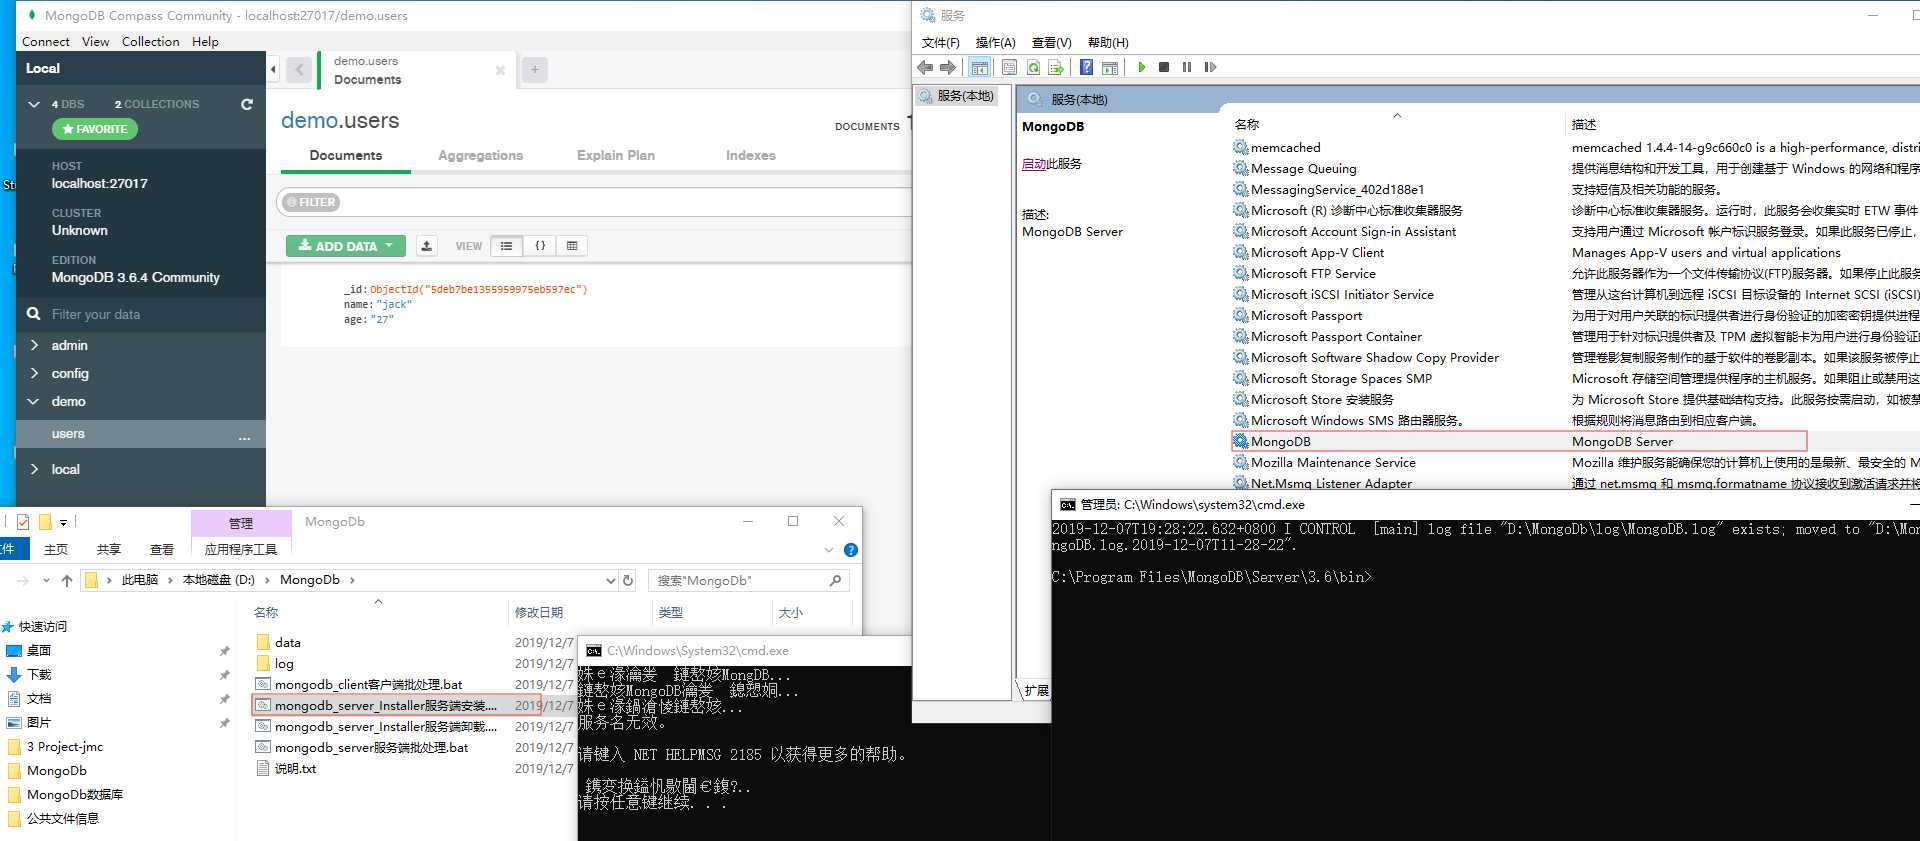The image size is (1920, 841).
Task: Open Explorer help question mark
Action: coord(851,550)
